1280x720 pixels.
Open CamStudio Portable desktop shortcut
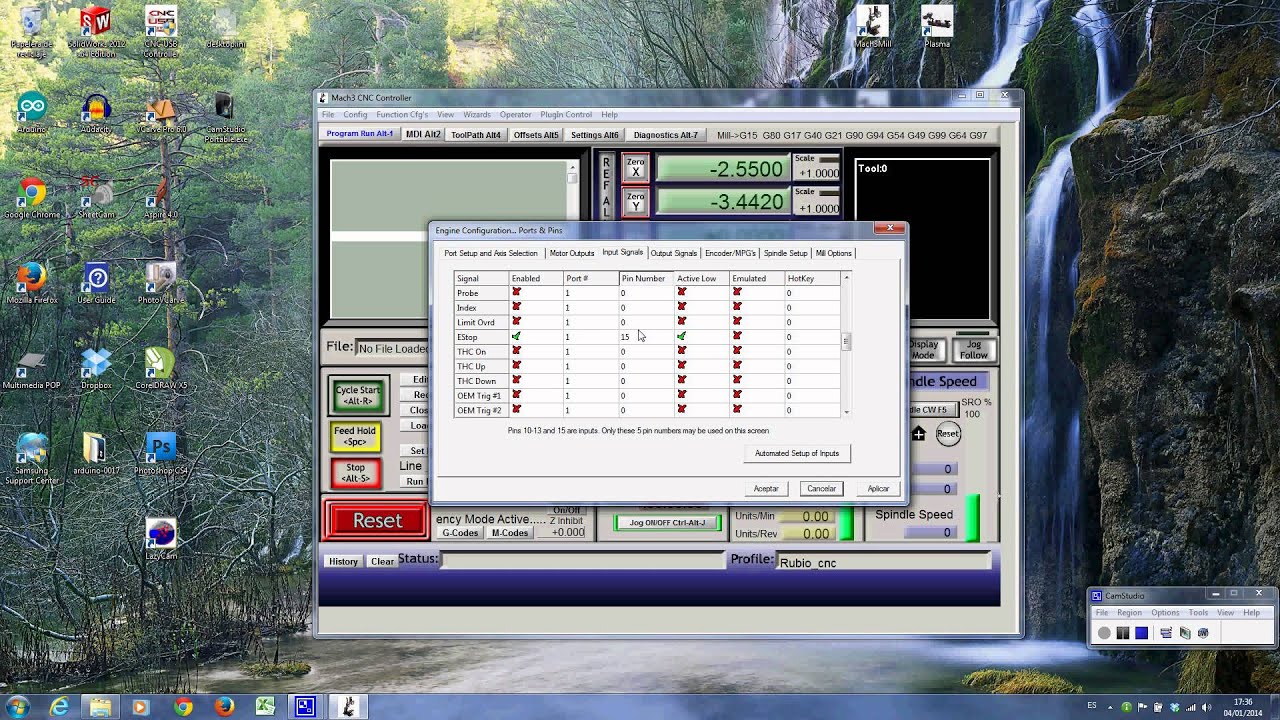[x=225, y=118]
